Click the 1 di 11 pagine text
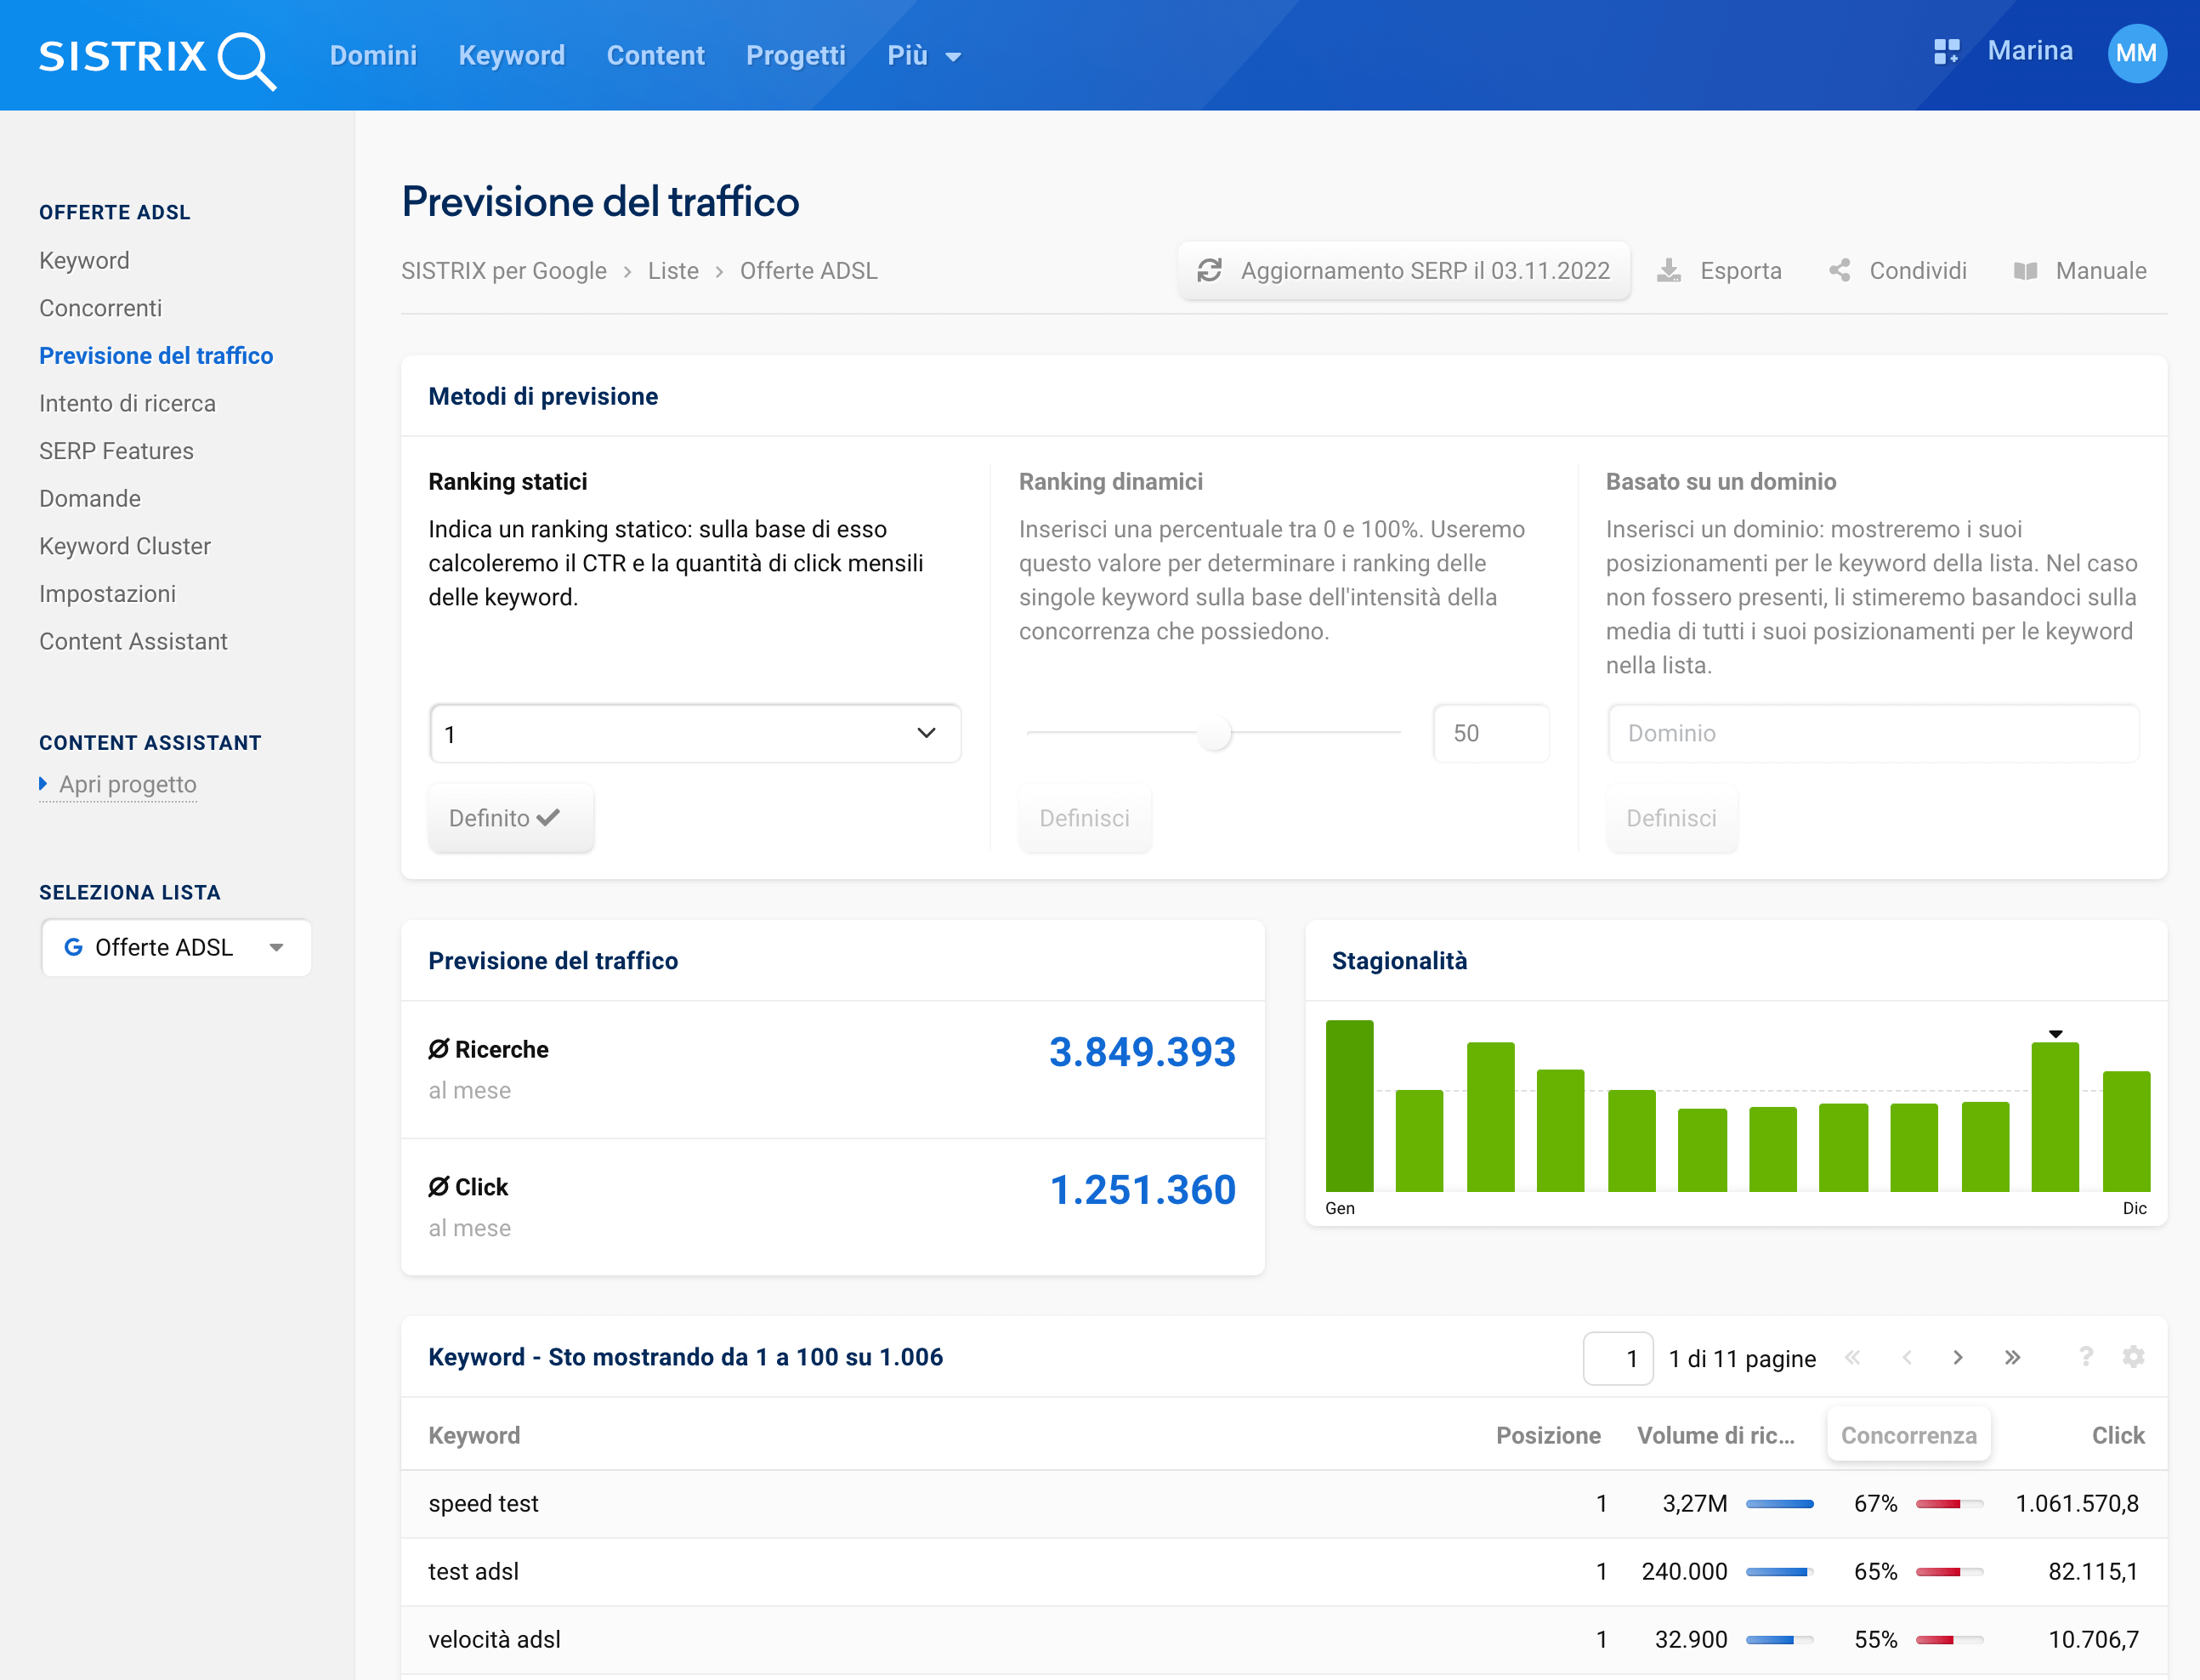 [1742, 1358]
